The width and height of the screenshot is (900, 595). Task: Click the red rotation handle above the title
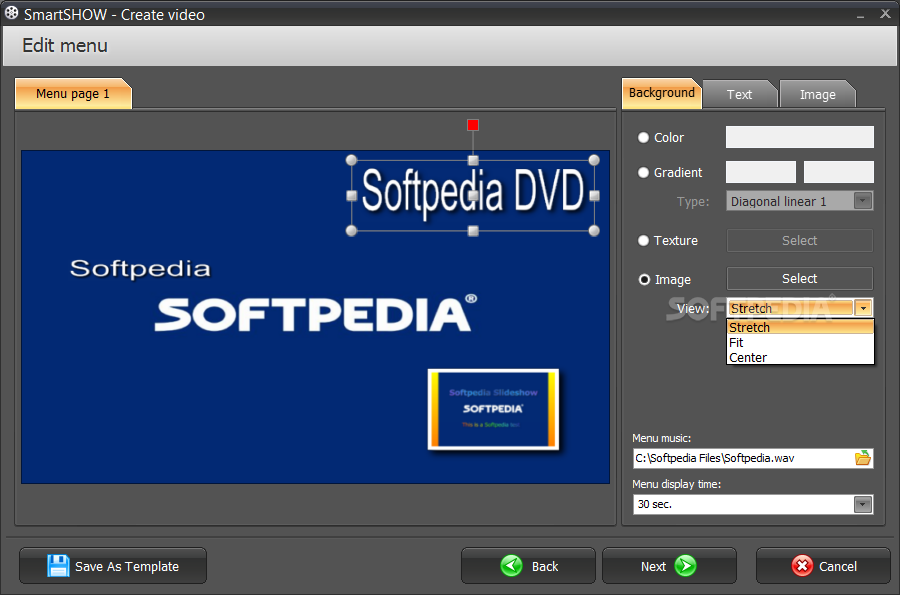click(x=472, y=125)
